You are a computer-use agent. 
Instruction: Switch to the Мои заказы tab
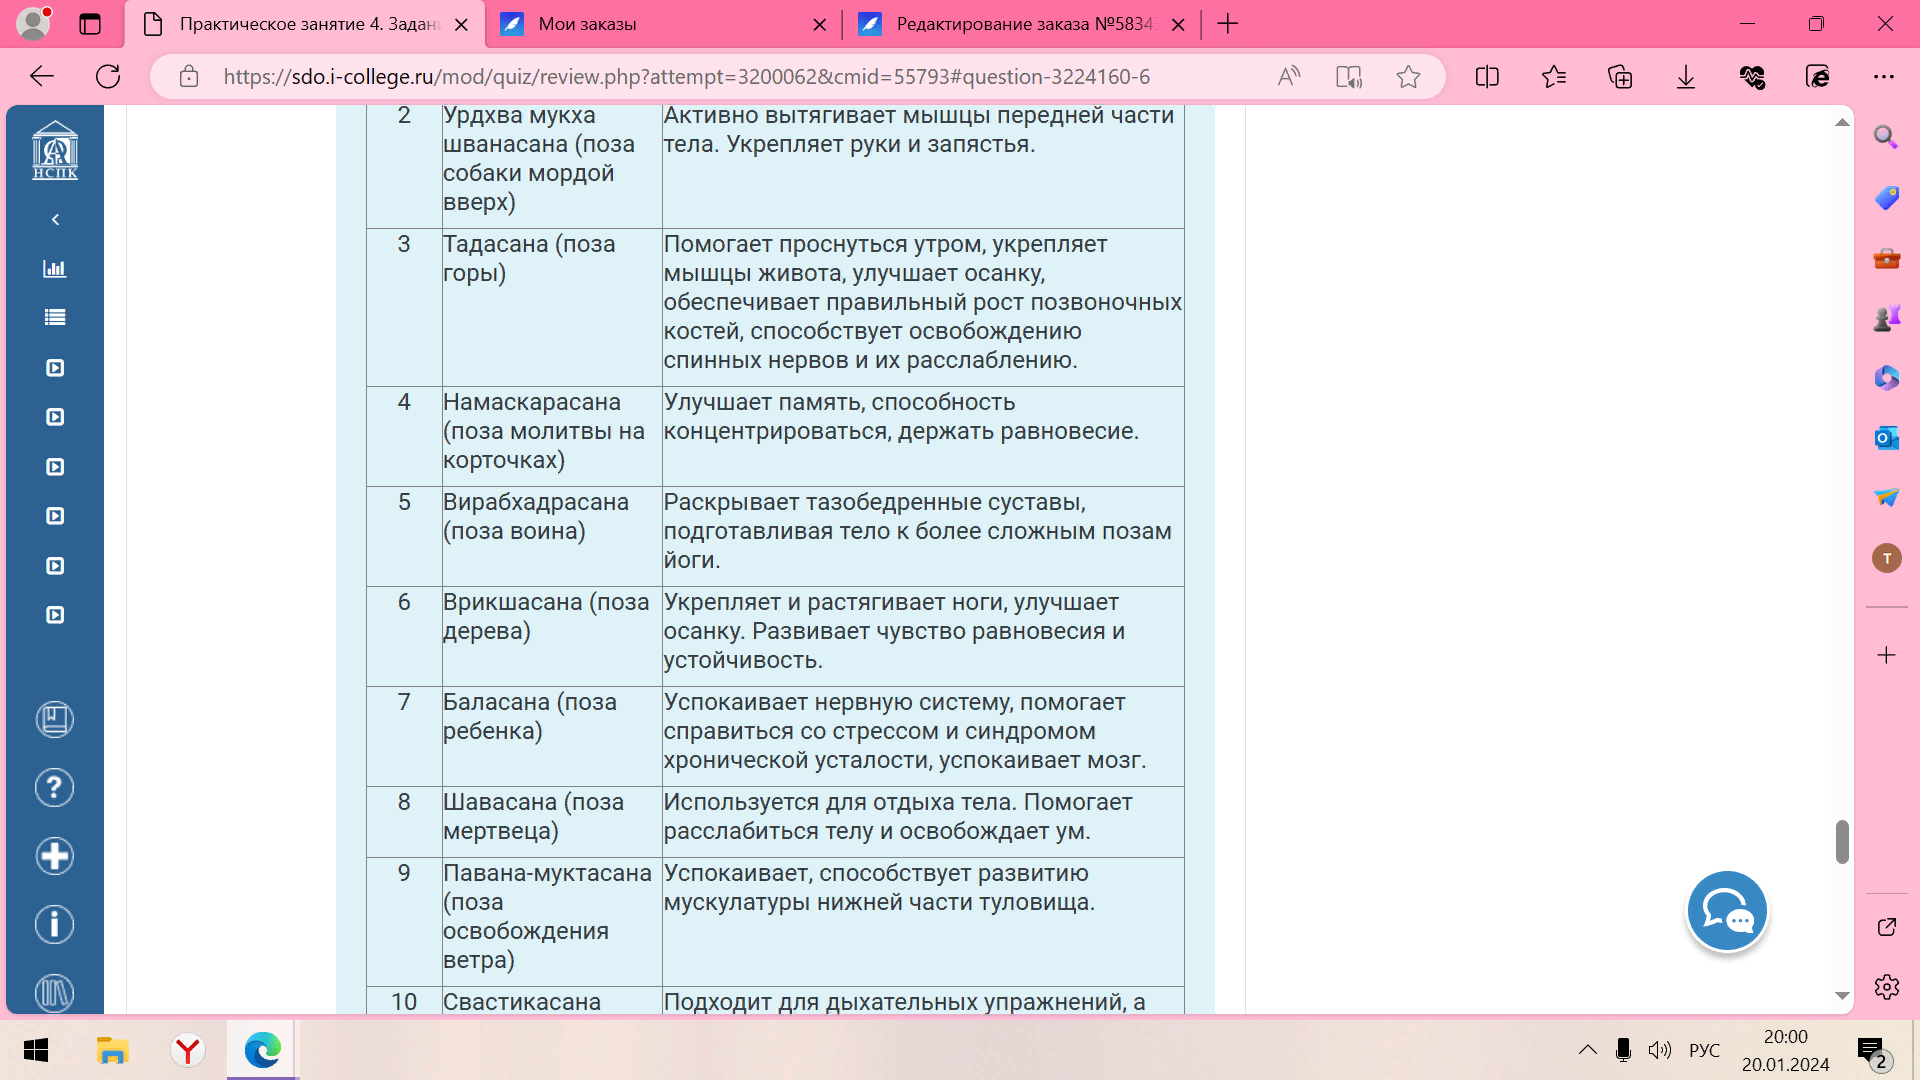pos(587,24)
